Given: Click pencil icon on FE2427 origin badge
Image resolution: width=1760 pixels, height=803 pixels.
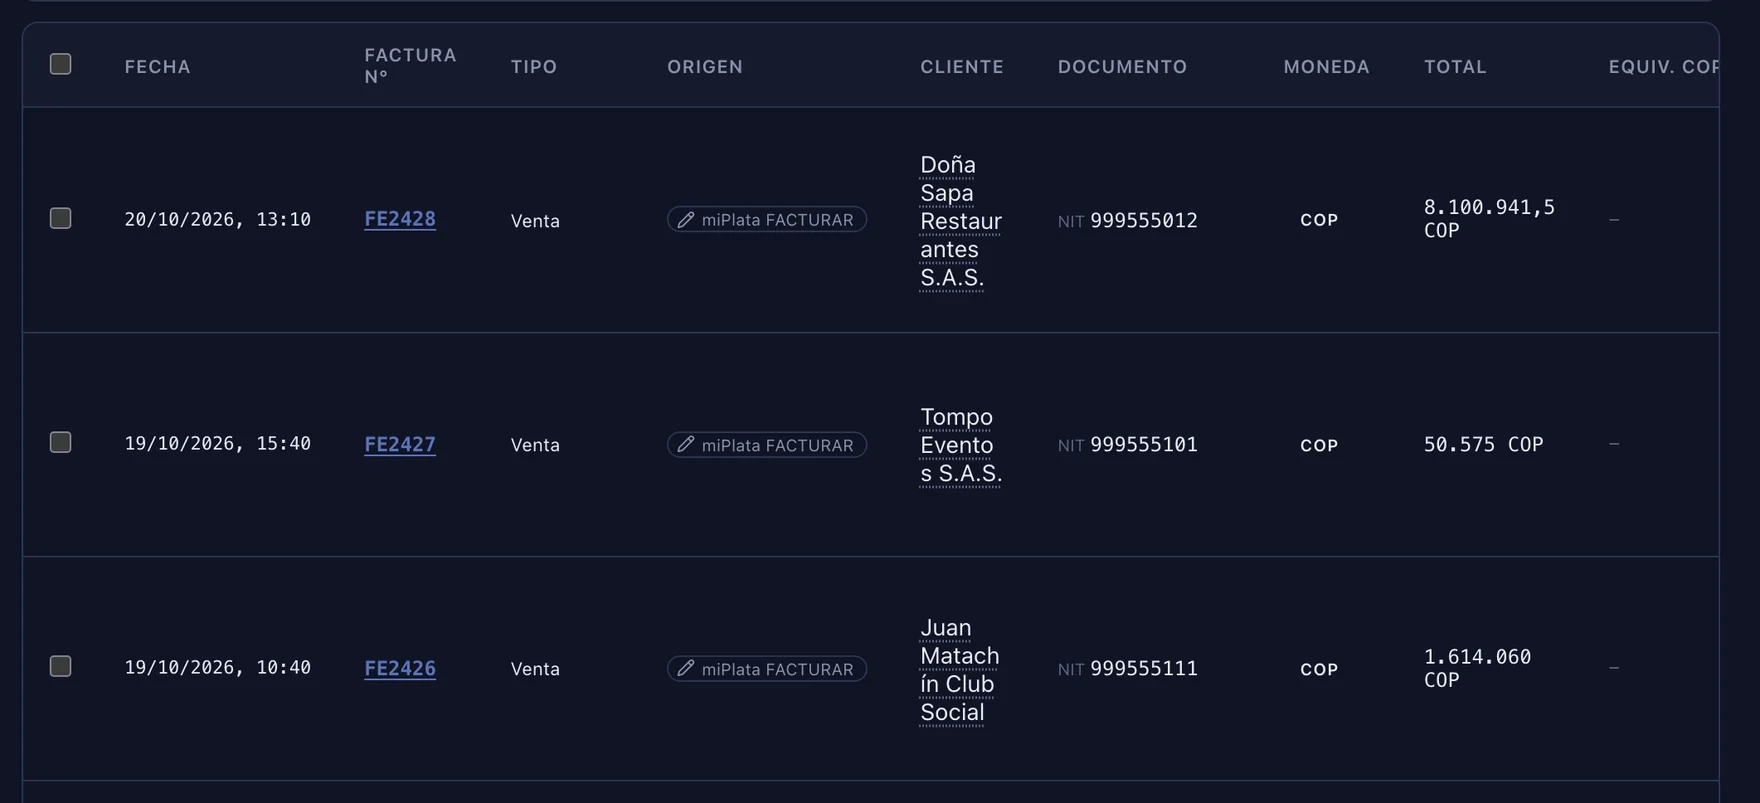Looking at the screenshot, I should click(x=685, y=445).
